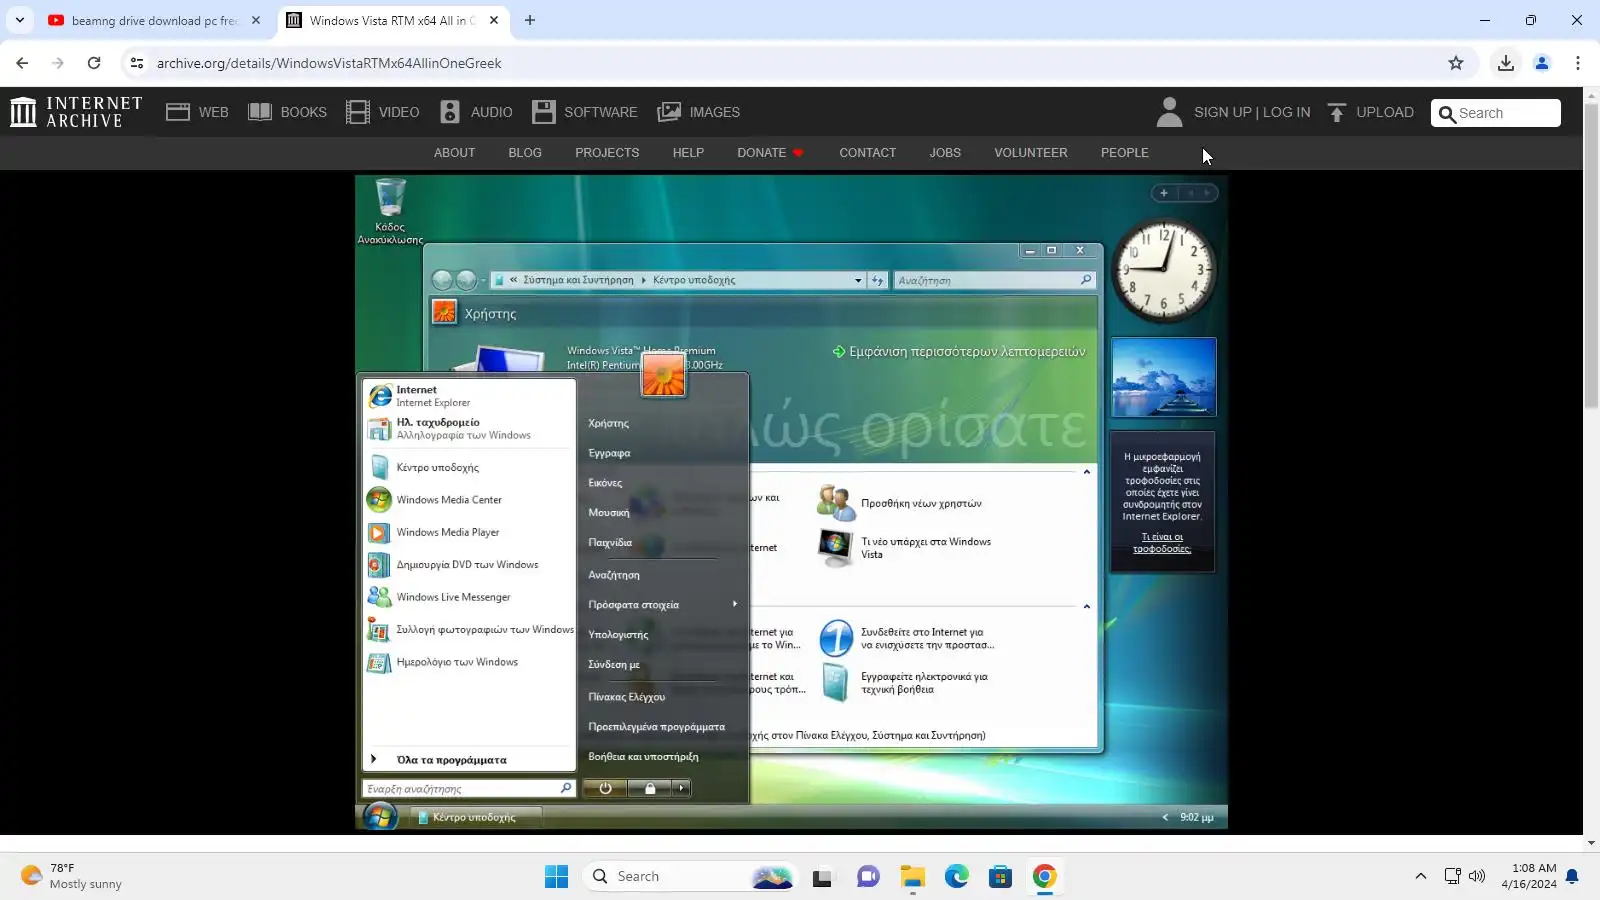Select the Windows Vista RTM x64 tab
Screen dimensions: 1600x900
pos(391,20)
